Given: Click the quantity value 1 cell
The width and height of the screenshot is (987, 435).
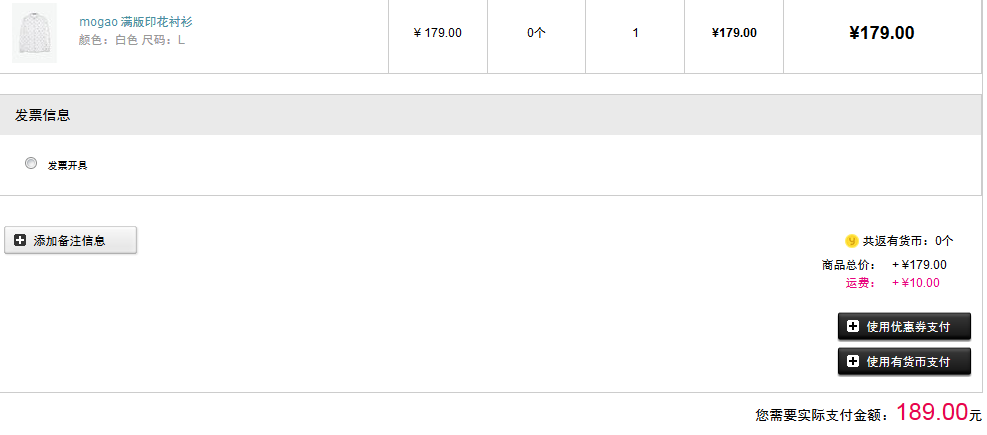Looking at the screenshot, I should [635, 33].
